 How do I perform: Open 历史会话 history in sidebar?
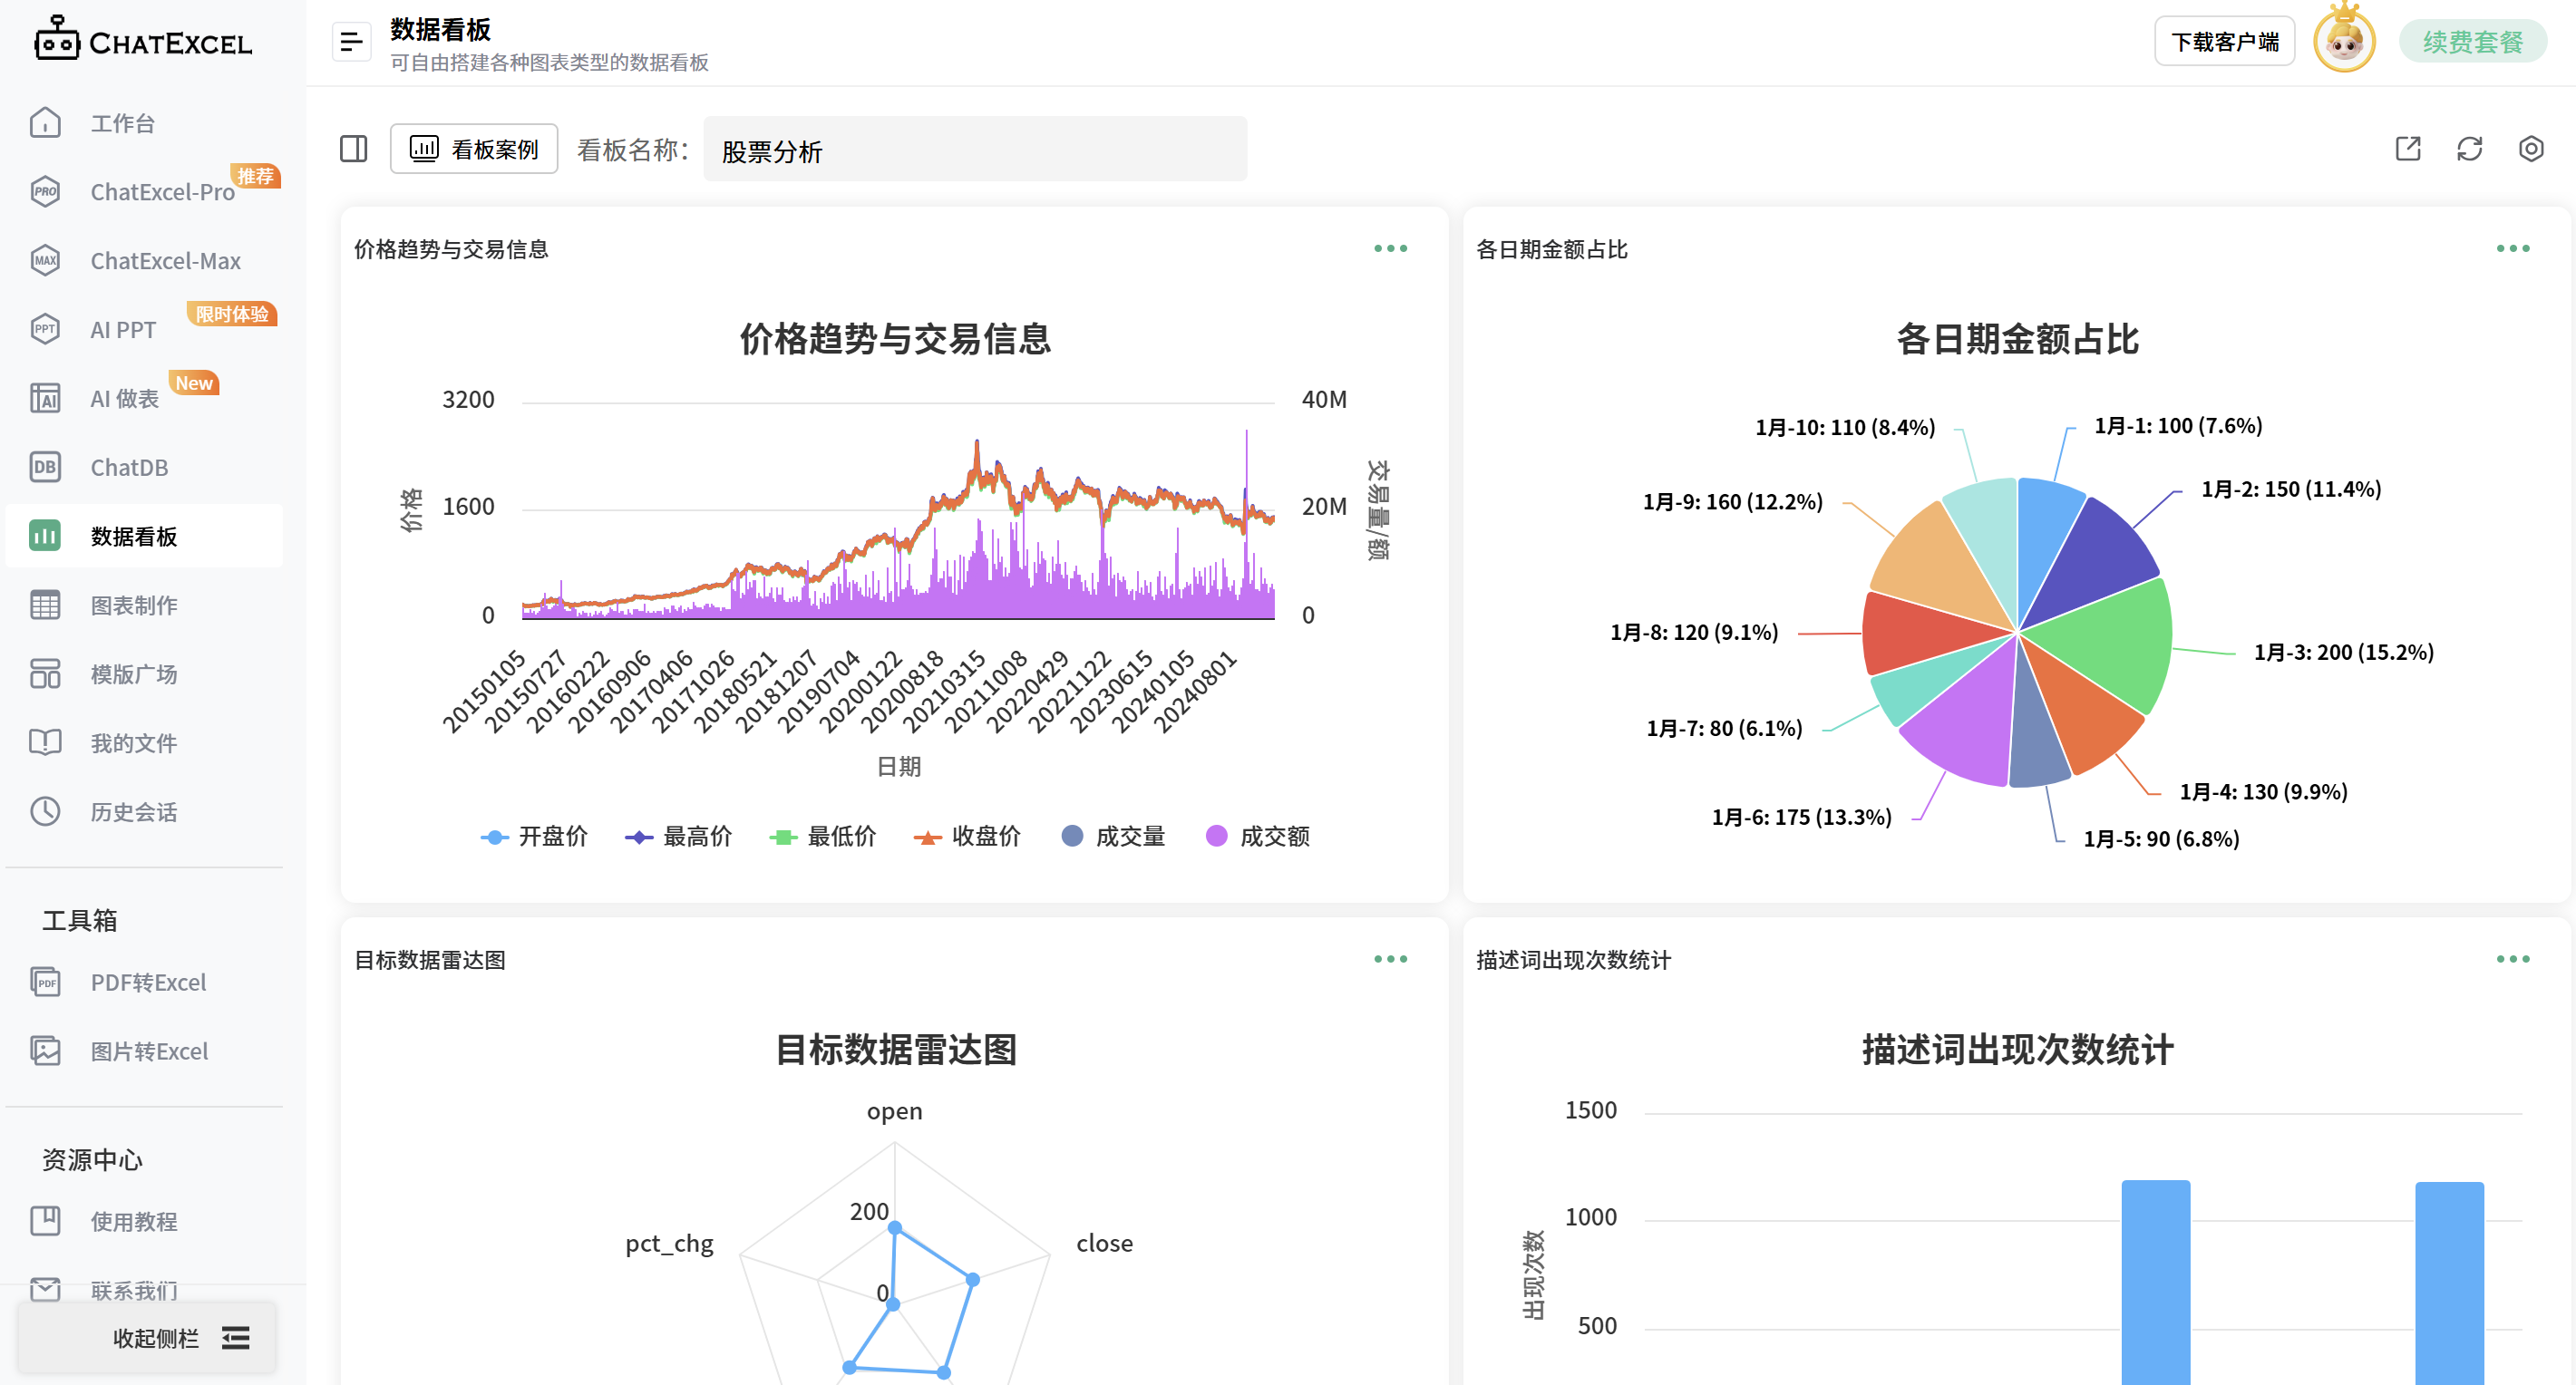(133, 812)
